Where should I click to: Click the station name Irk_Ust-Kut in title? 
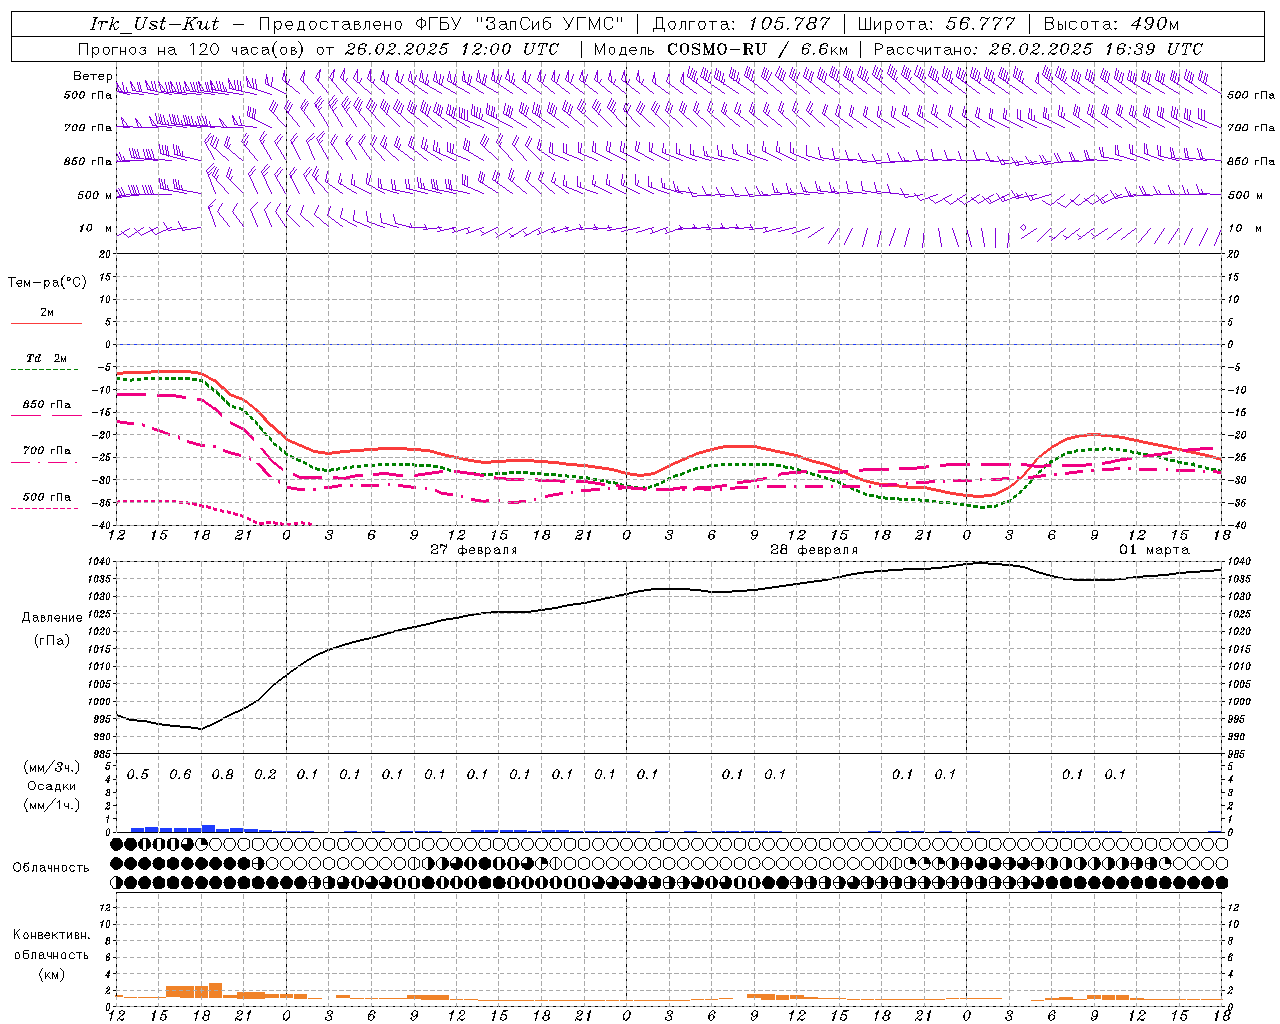[x=154, y=24]
